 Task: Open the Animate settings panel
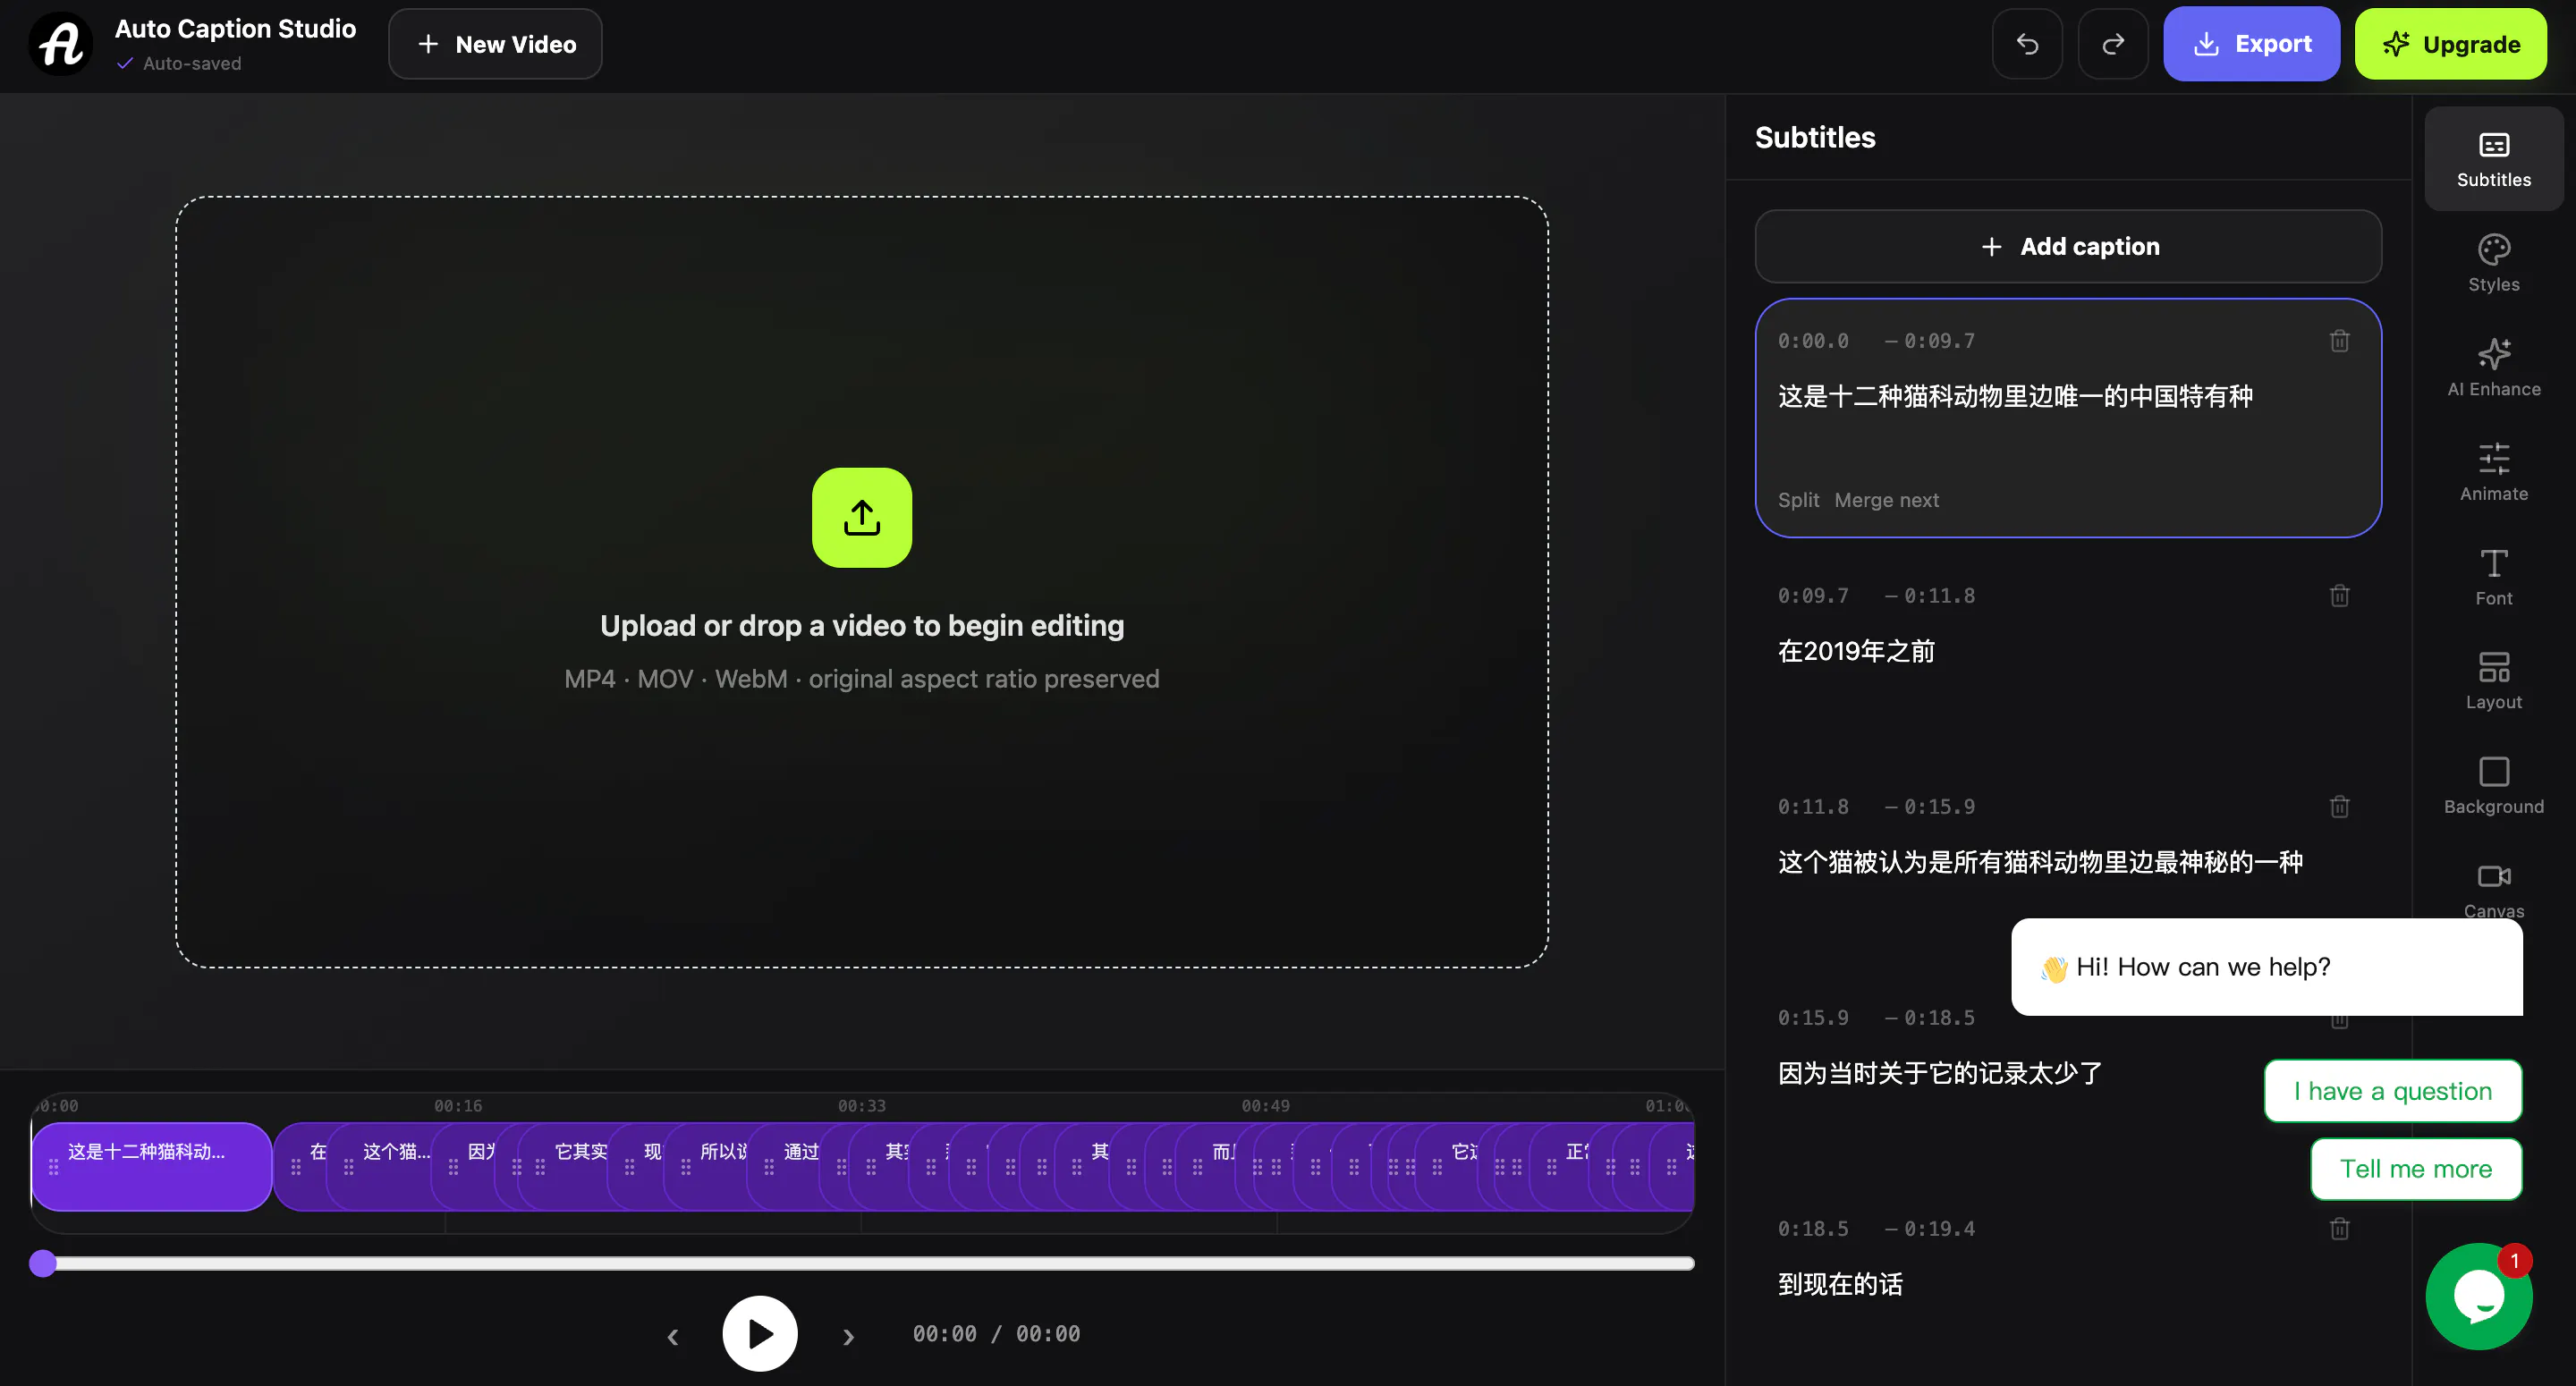click(x=2493, y=472)
